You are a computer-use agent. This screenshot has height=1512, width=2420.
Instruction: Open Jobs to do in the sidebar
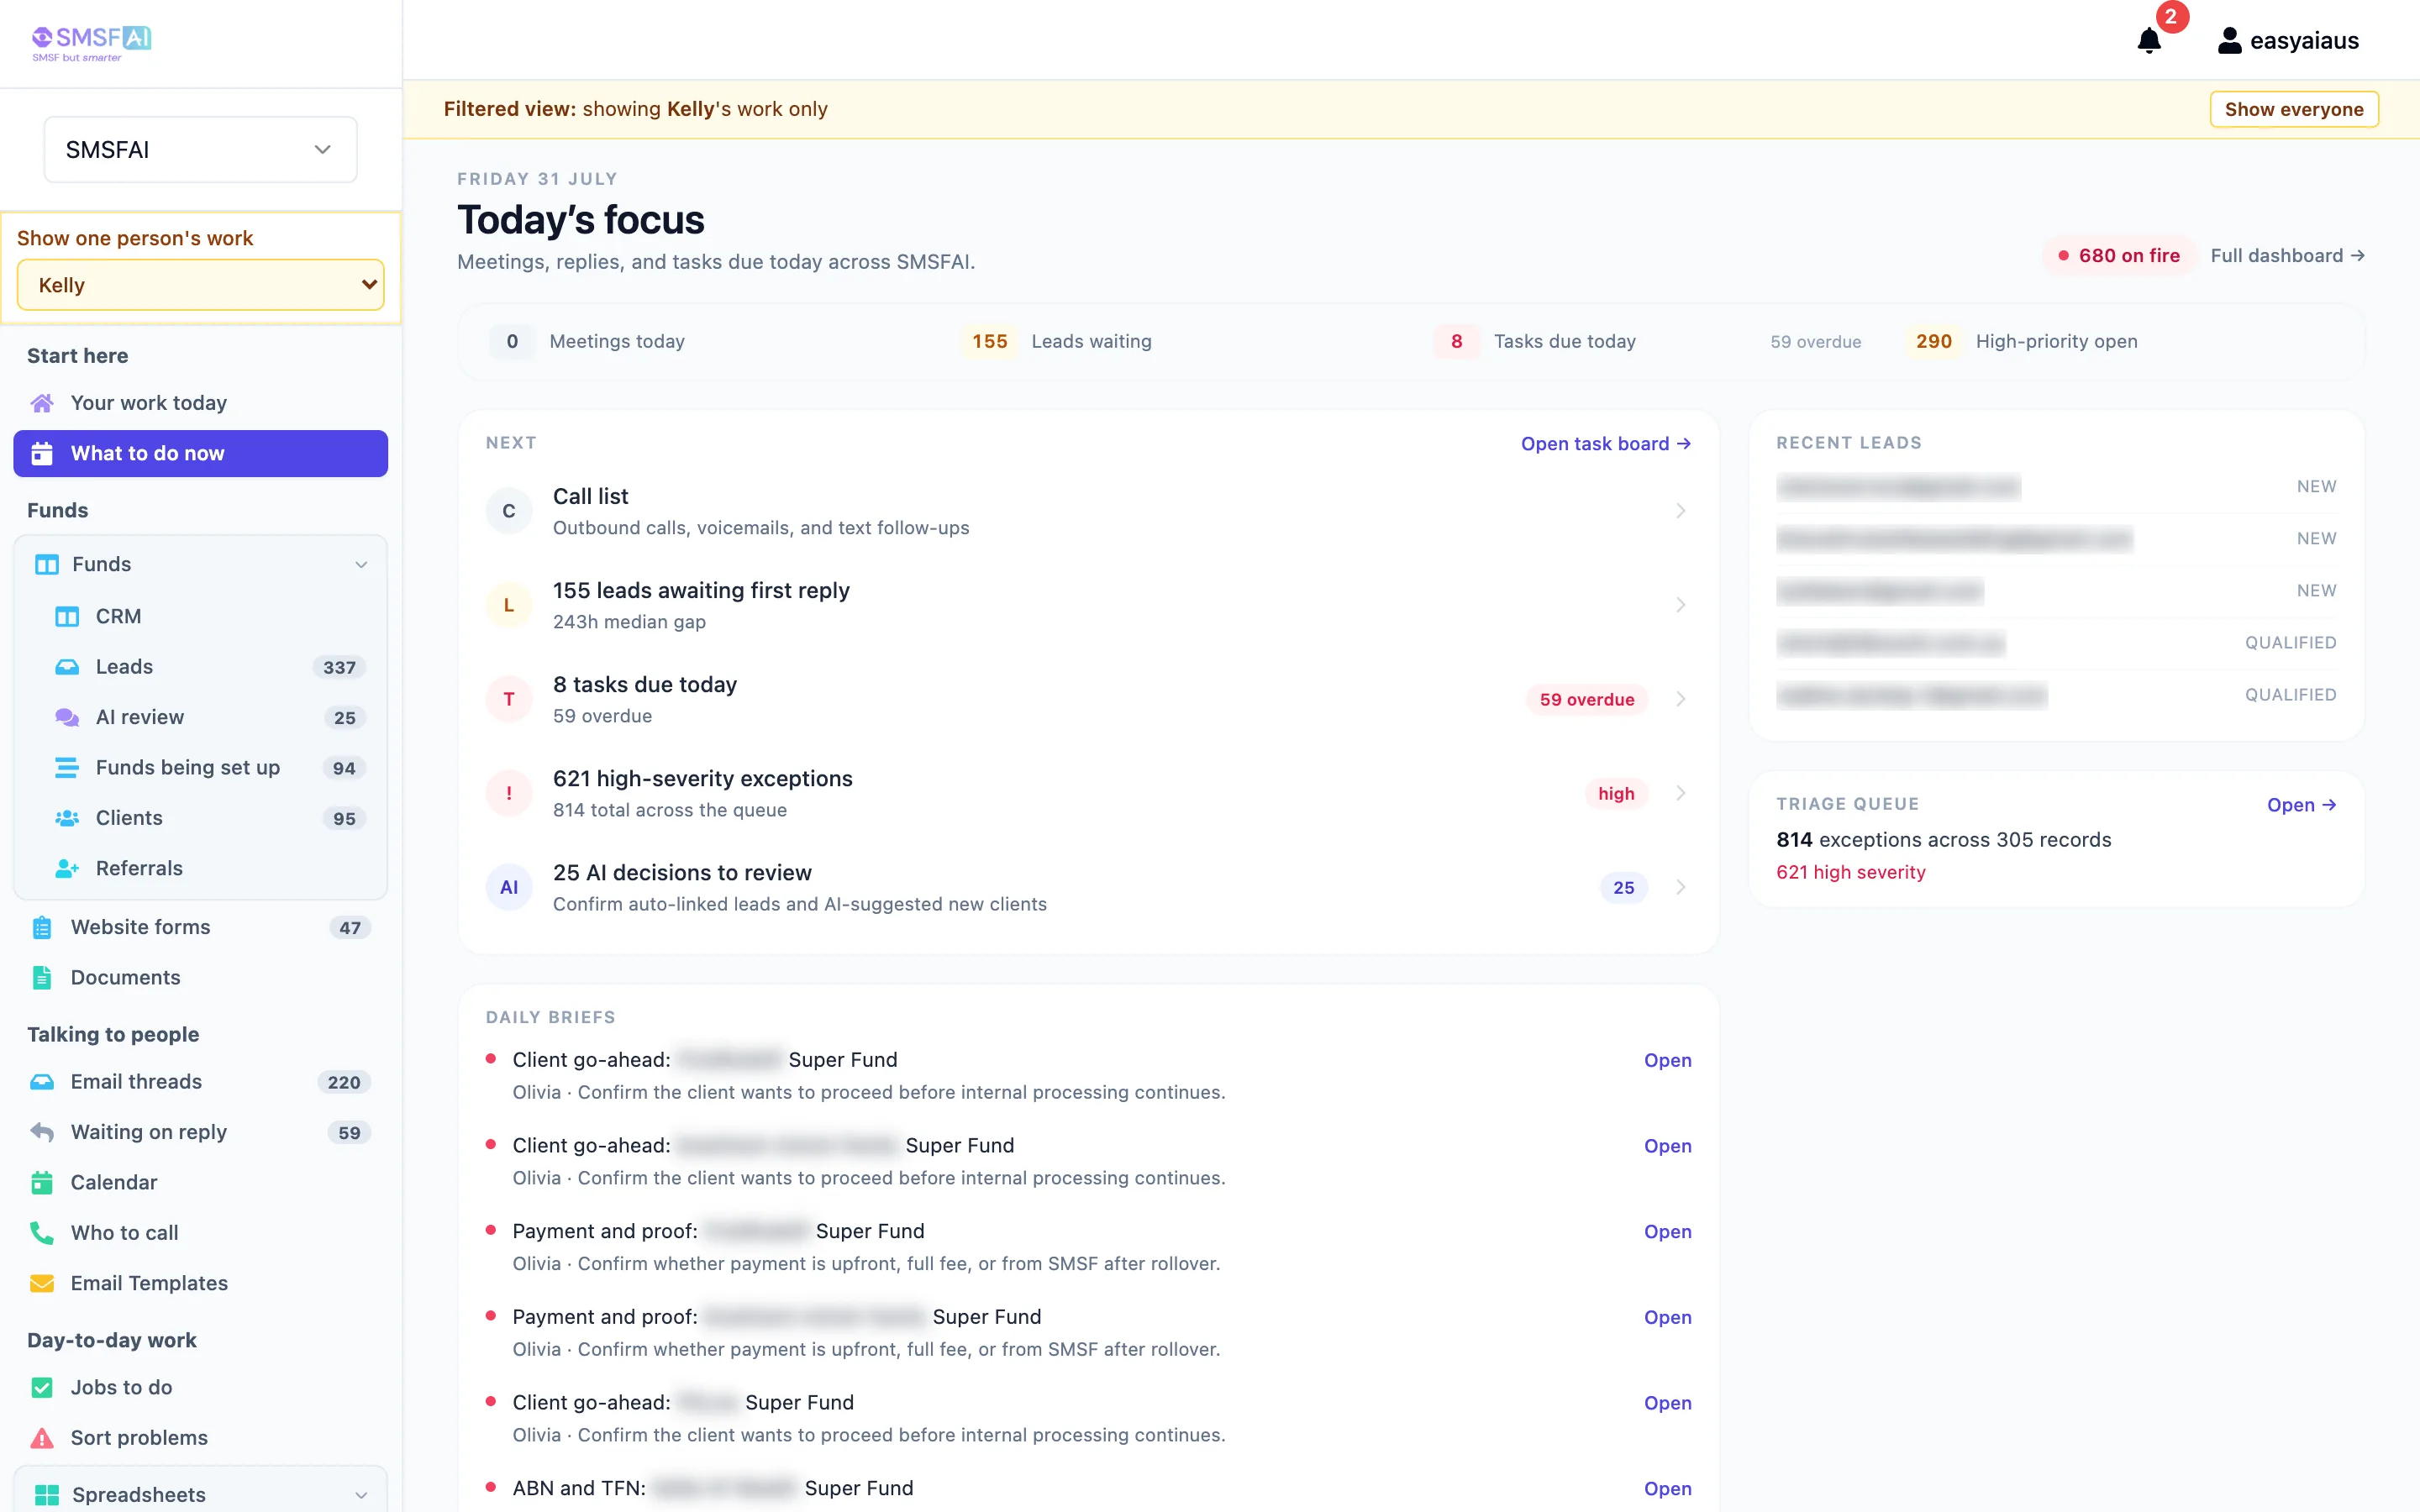pyautogui.click(x=200, y=1387)
